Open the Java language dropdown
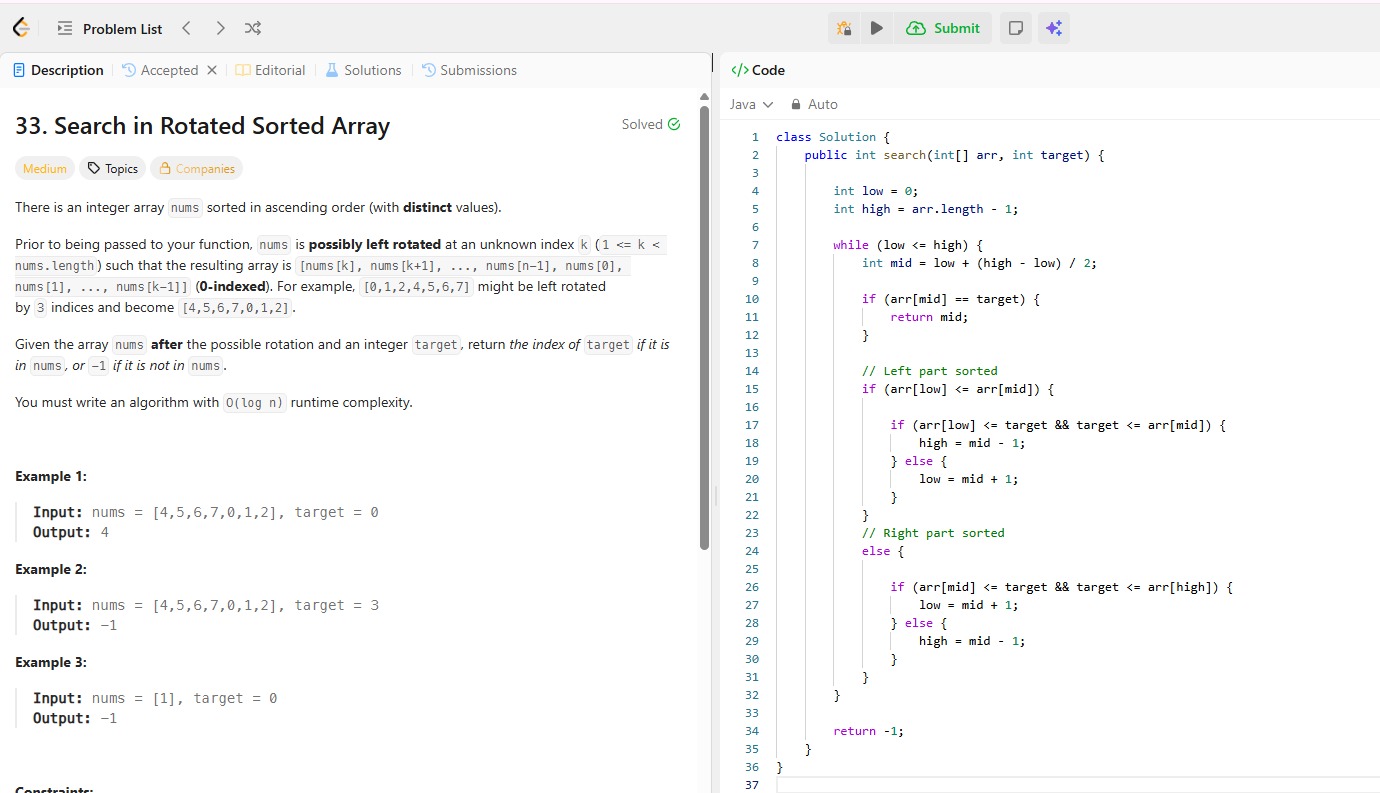Viewport: 1380px width, 793px height. pos(752,104)
